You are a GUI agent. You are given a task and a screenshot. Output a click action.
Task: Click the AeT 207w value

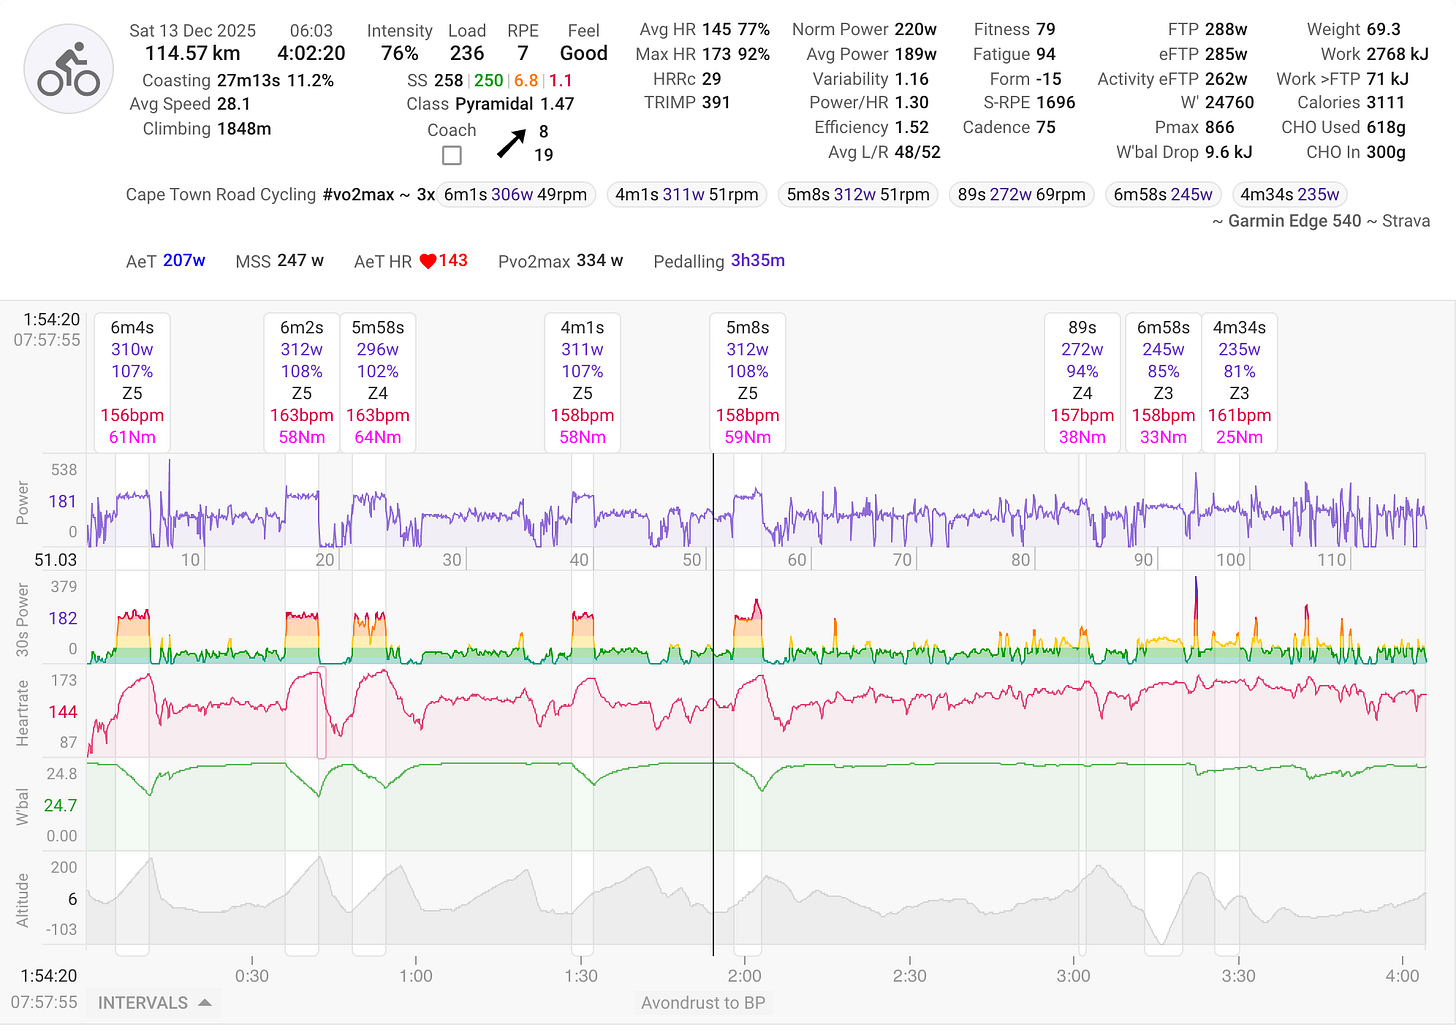point(183,260)
